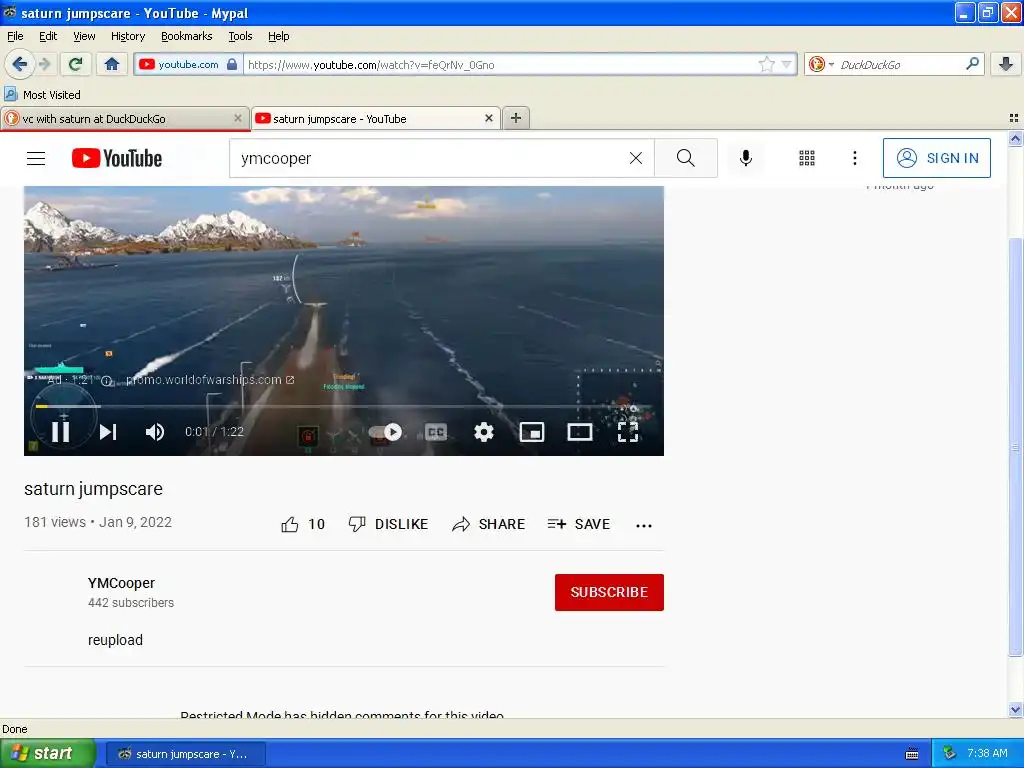
Task: Click the ad info icon
Action: [x=106, y=381]
